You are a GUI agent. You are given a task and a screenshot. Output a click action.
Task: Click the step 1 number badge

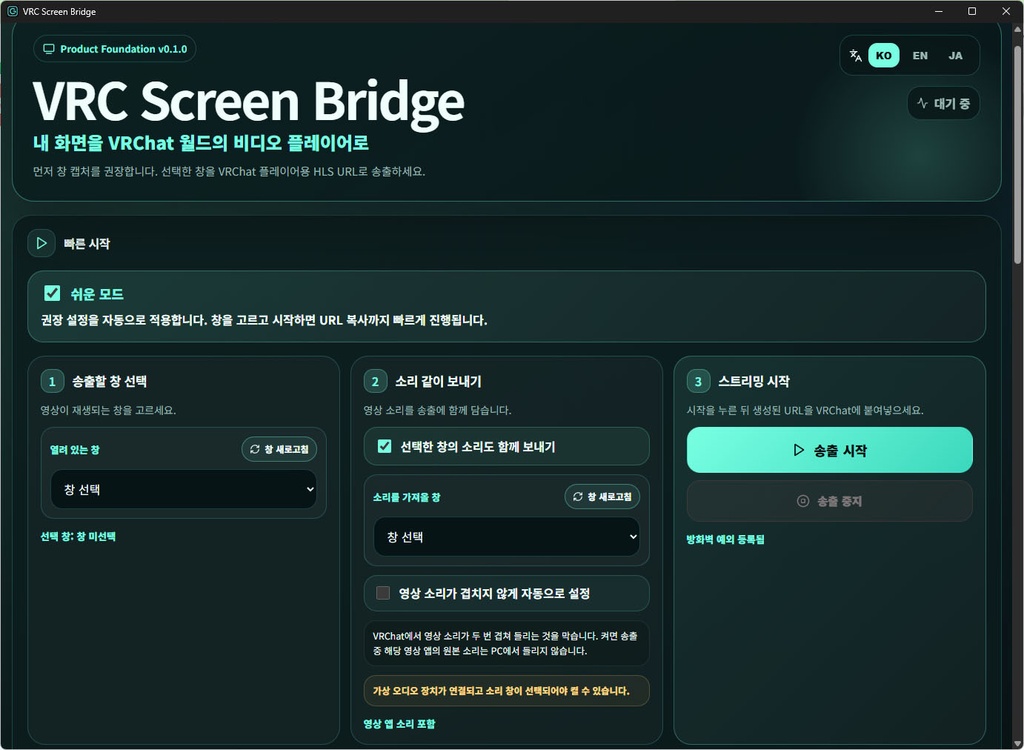coord(52,382)
